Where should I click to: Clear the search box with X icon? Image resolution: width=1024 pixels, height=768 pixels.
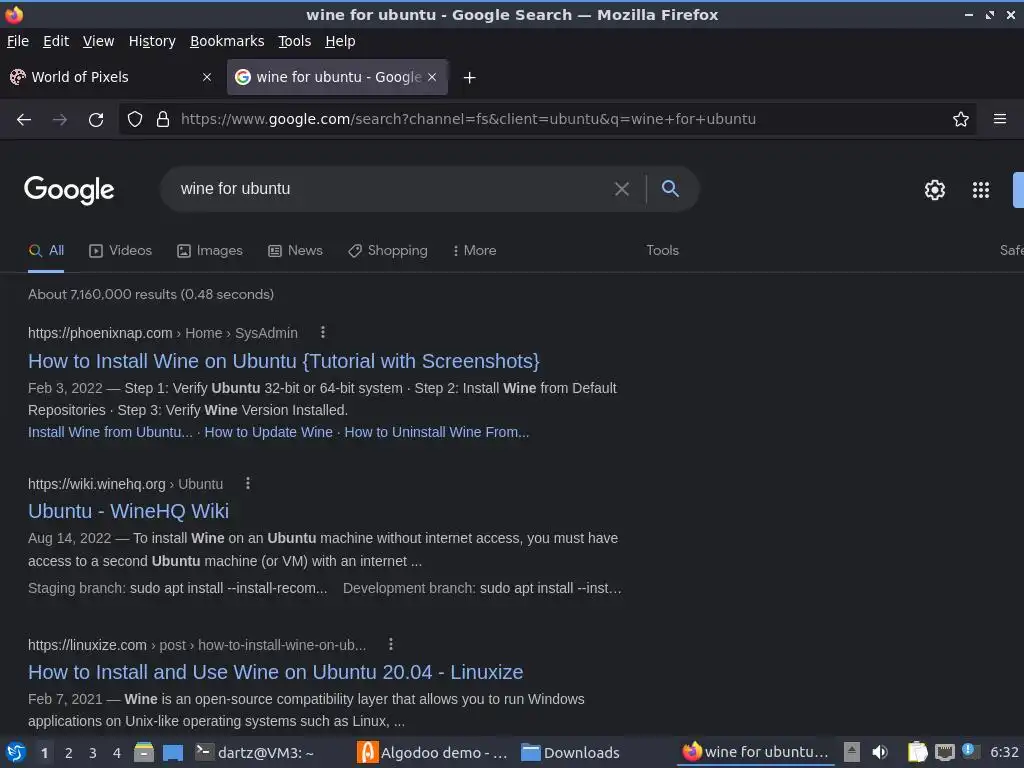(622, 189)
